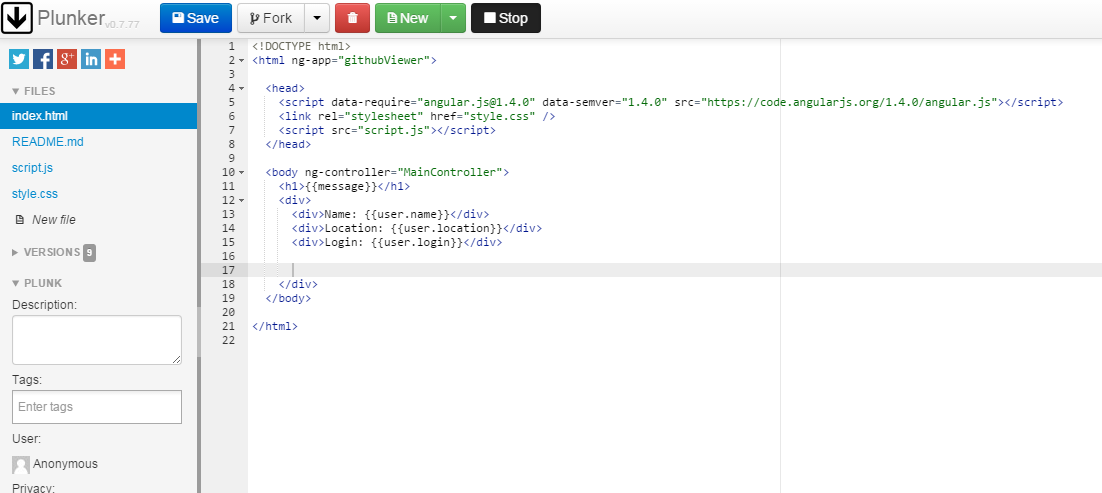The width and height of the screenshot is (1102, 493).
Task: Click the Plunker title text
Action: (71, 18)
